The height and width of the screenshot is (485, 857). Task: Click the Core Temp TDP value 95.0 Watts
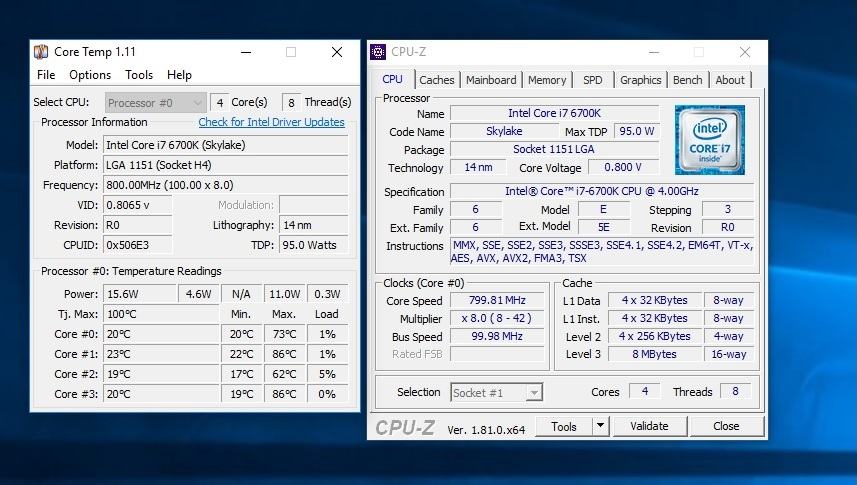[x=314, y=245]
